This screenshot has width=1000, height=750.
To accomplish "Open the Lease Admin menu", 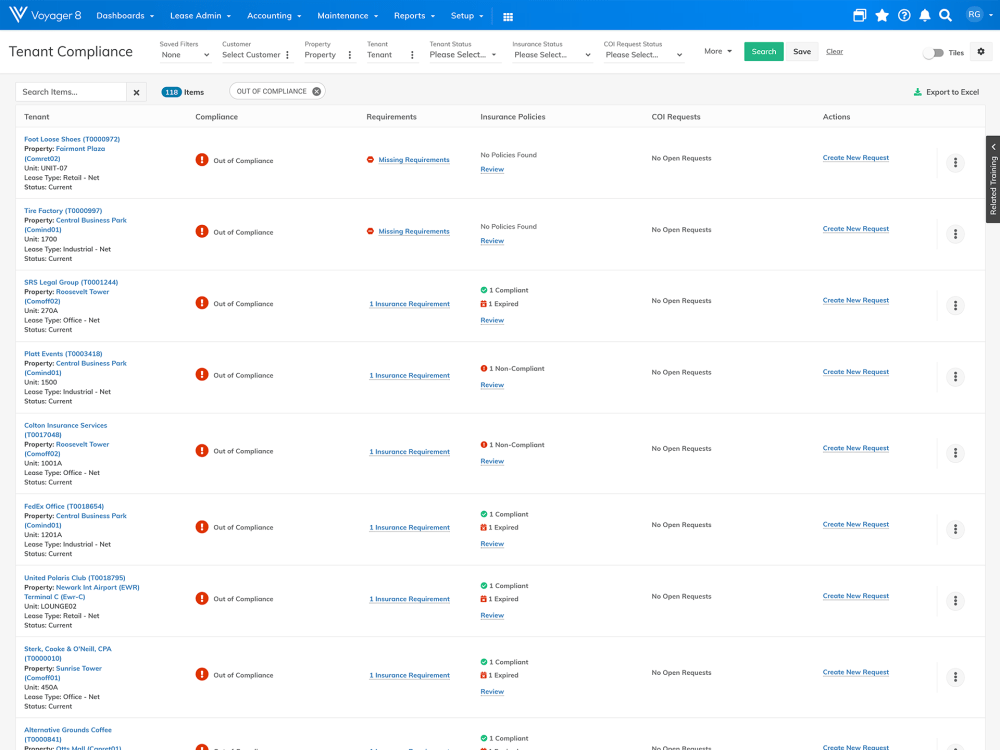I will [200, 16].
